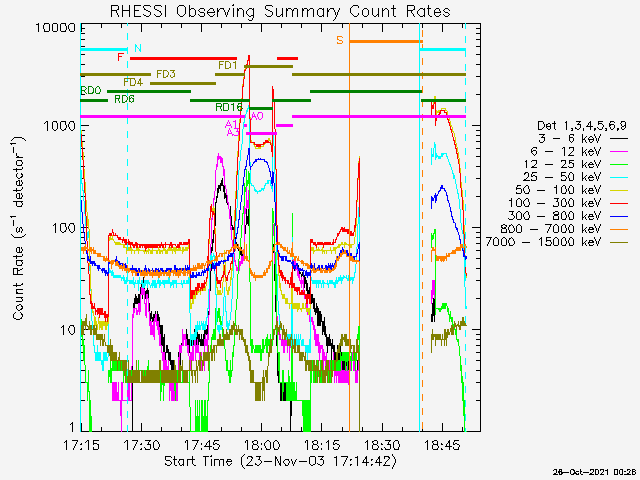Click the 100 y-axis label

(x=64, y=228)
